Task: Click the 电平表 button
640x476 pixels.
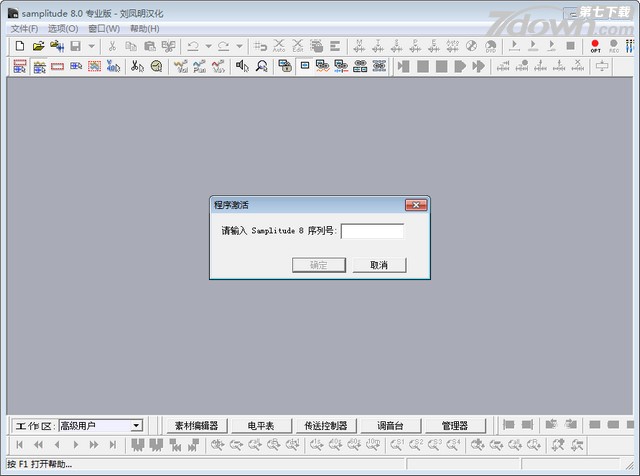Action: 261,426
